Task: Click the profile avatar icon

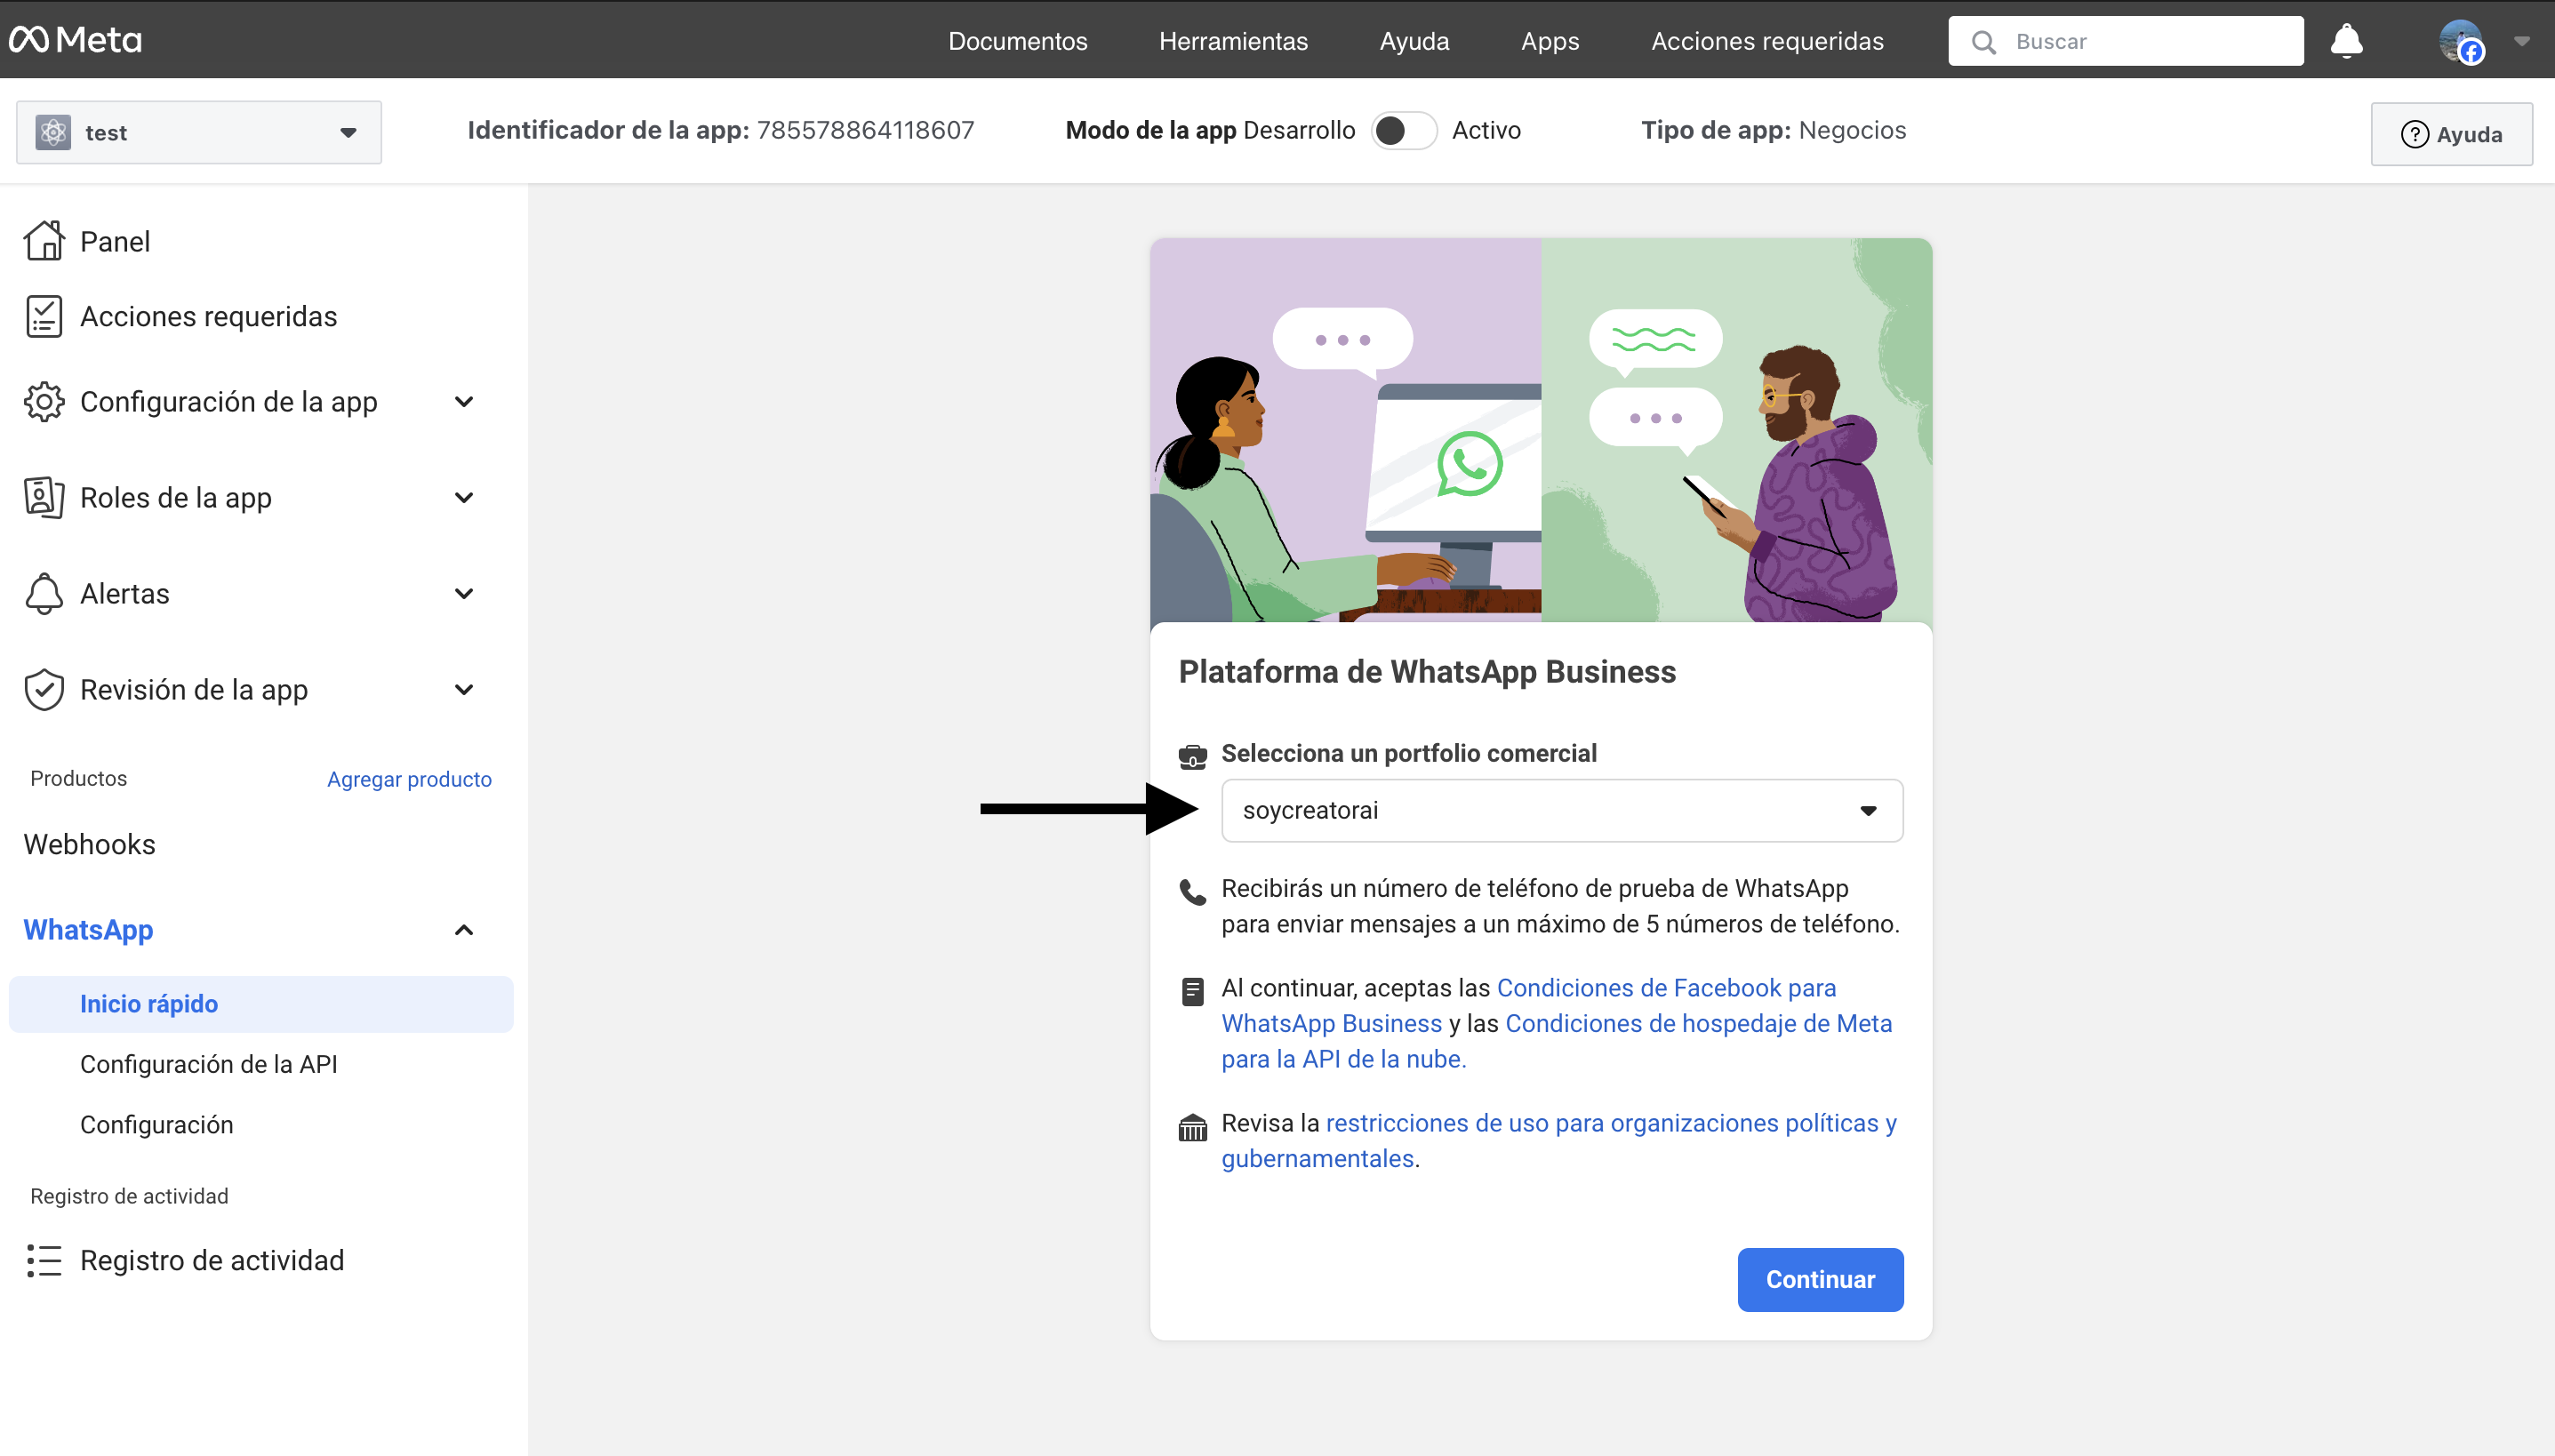Action: coord(2460,41)
